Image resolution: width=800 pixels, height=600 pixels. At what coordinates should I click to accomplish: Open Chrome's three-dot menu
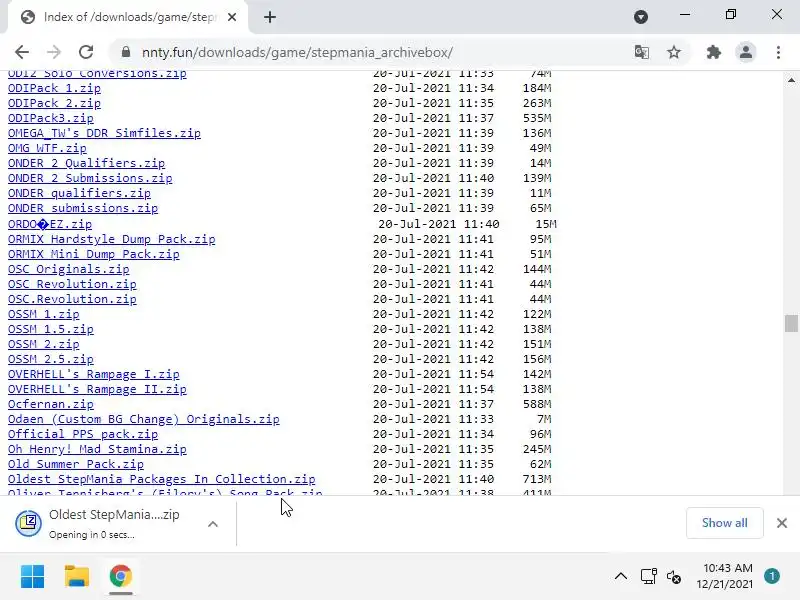(778, 52)
